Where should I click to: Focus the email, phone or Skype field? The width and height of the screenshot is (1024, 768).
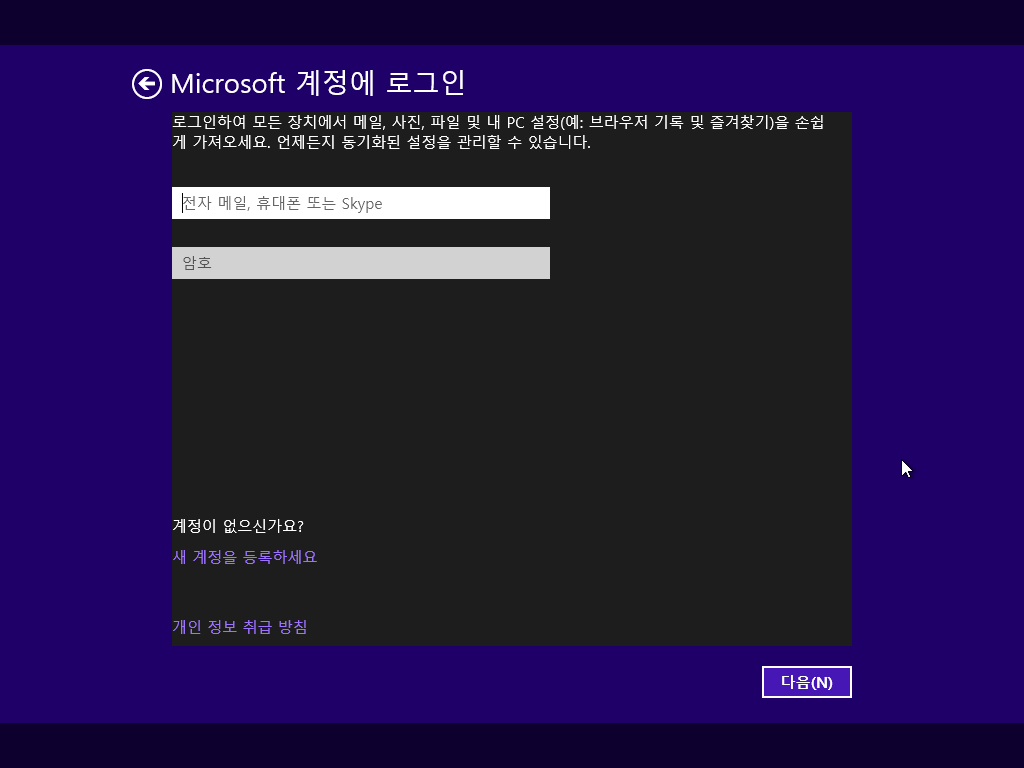coord(360,203)
